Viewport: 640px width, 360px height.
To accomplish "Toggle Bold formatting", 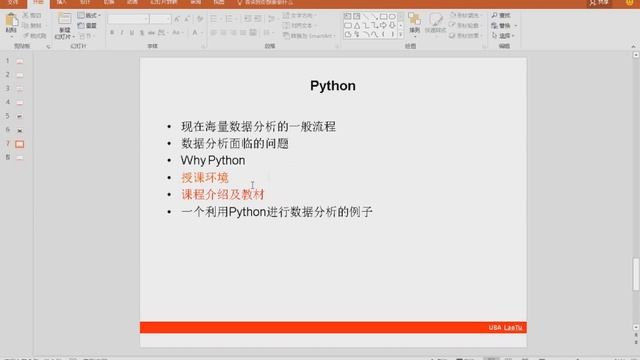I will click(x=112, y=32).
